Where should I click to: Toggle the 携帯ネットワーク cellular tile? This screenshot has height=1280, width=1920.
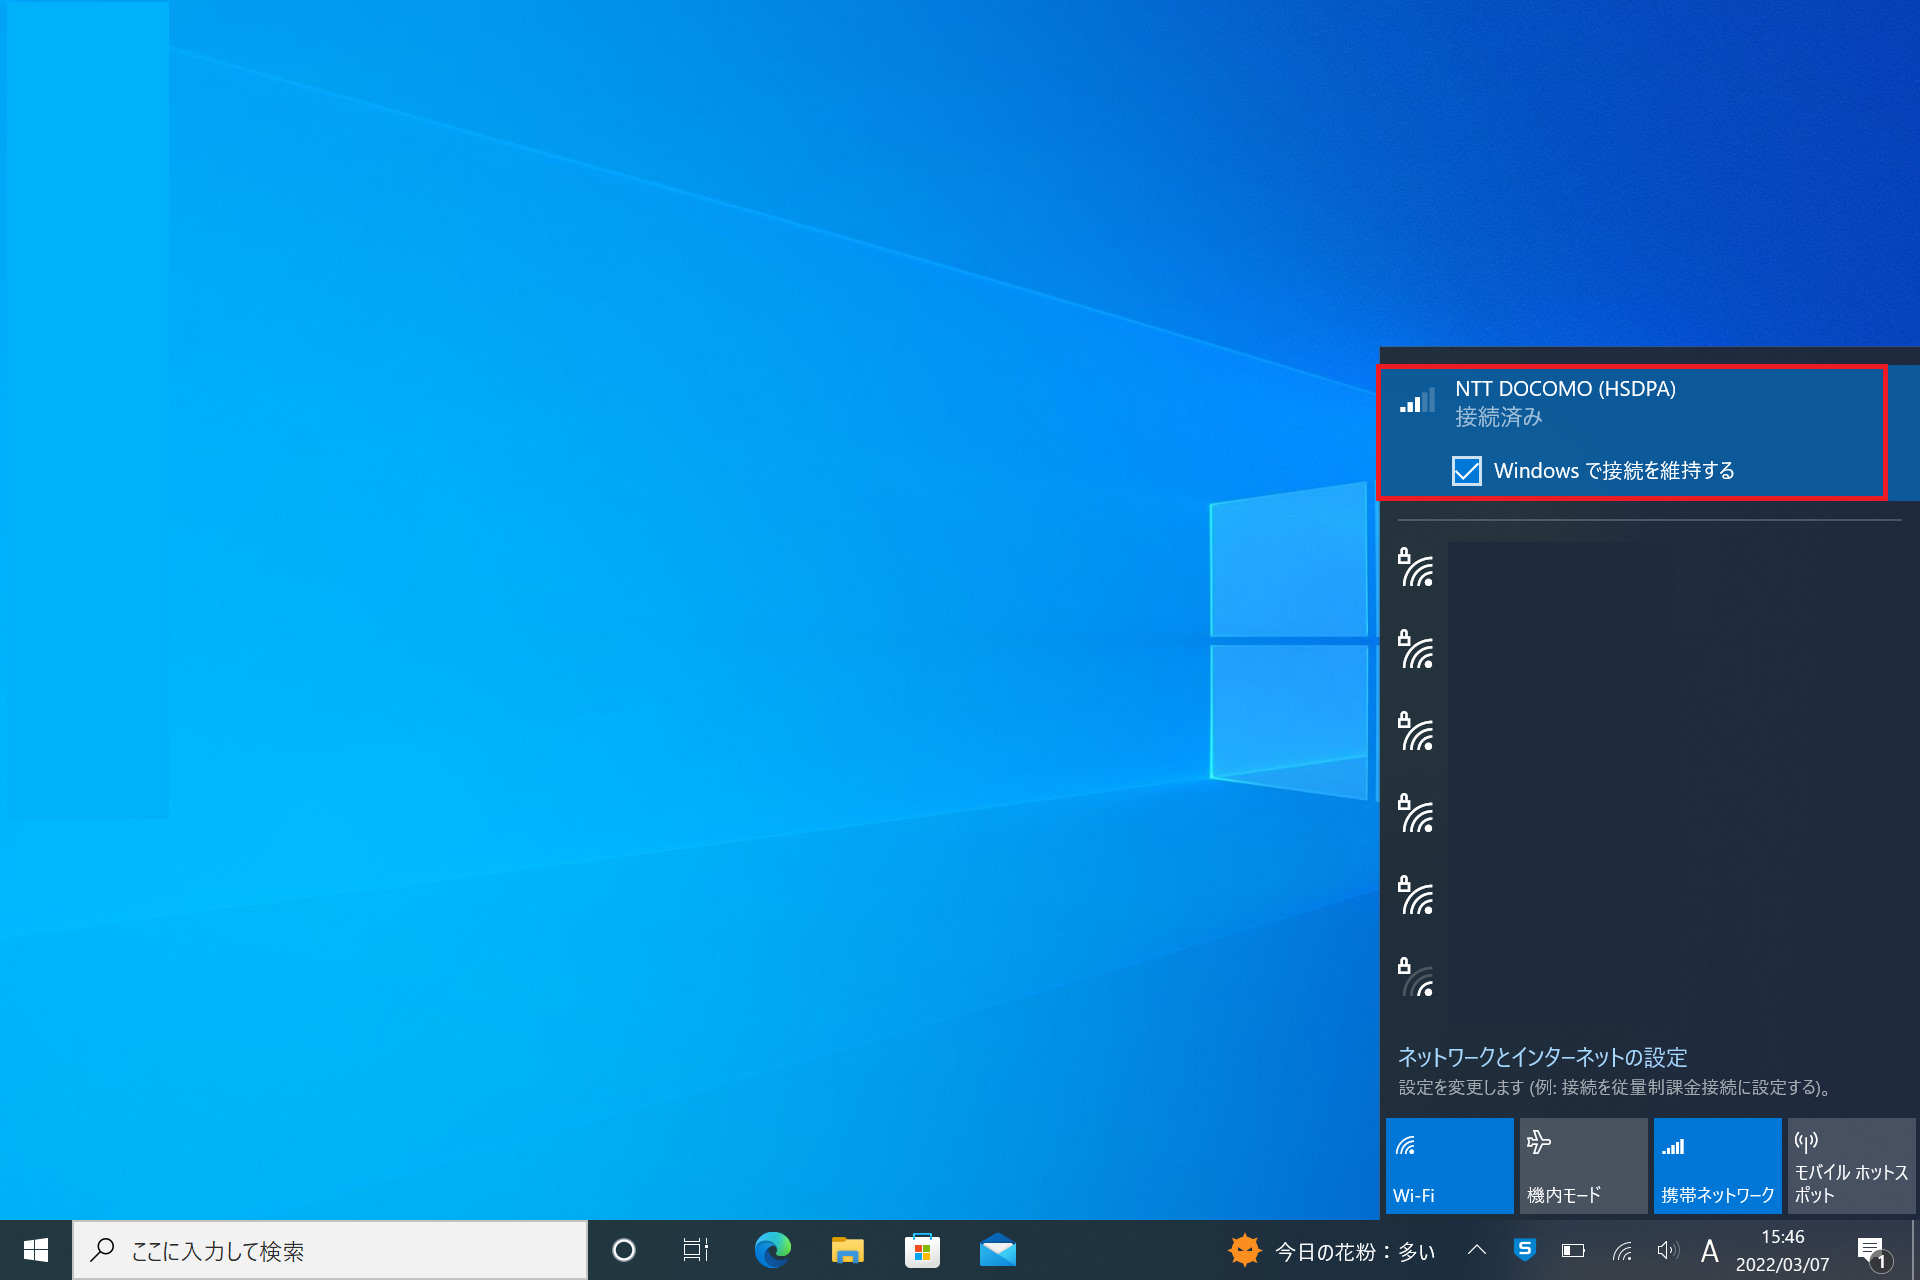pos(1717,1166)
